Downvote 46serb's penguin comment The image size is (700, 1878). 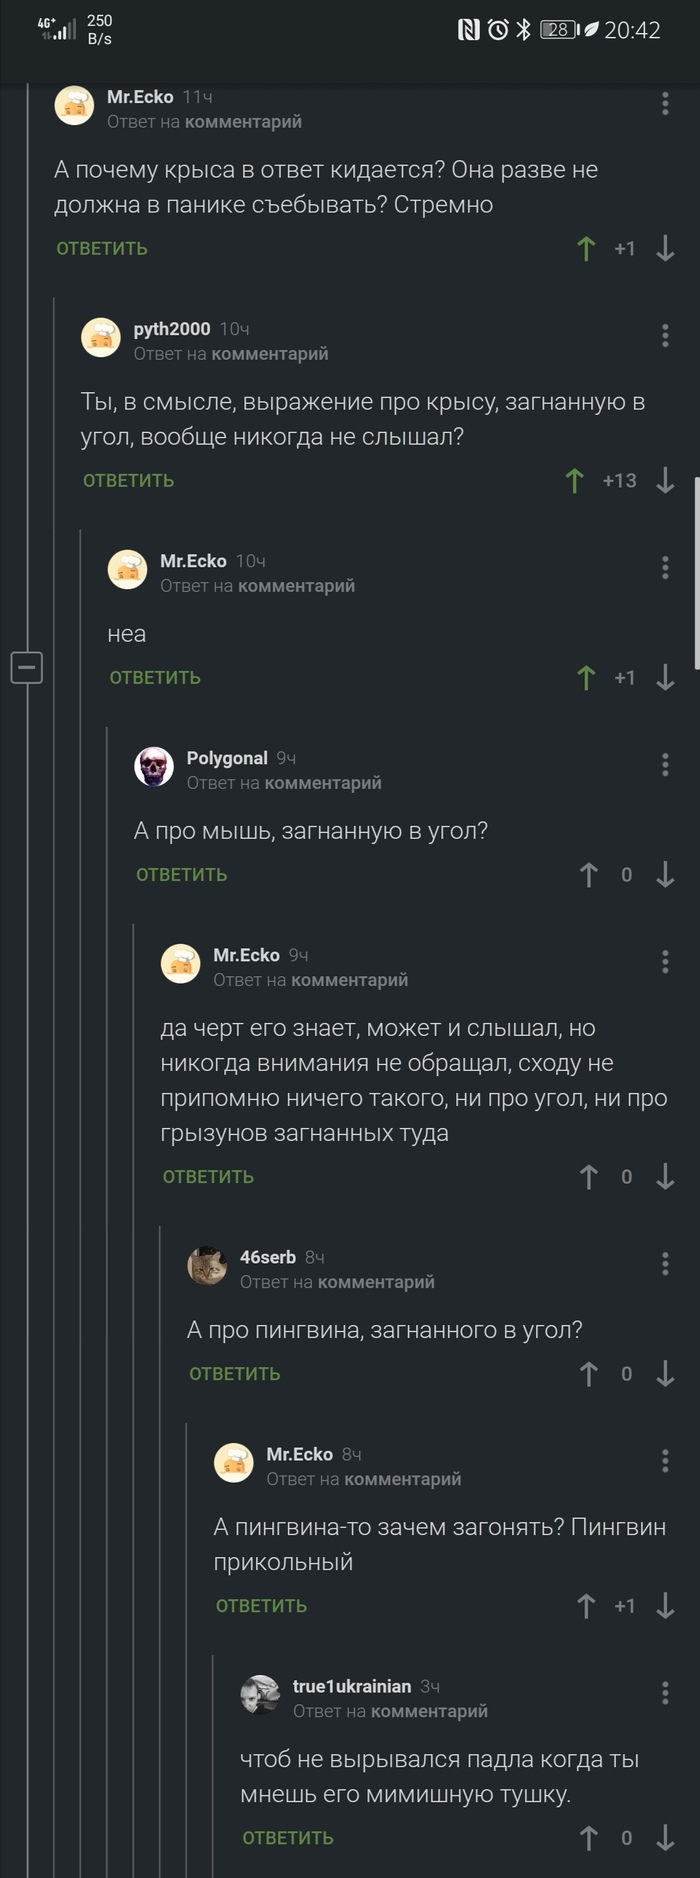click(666, 1374)
